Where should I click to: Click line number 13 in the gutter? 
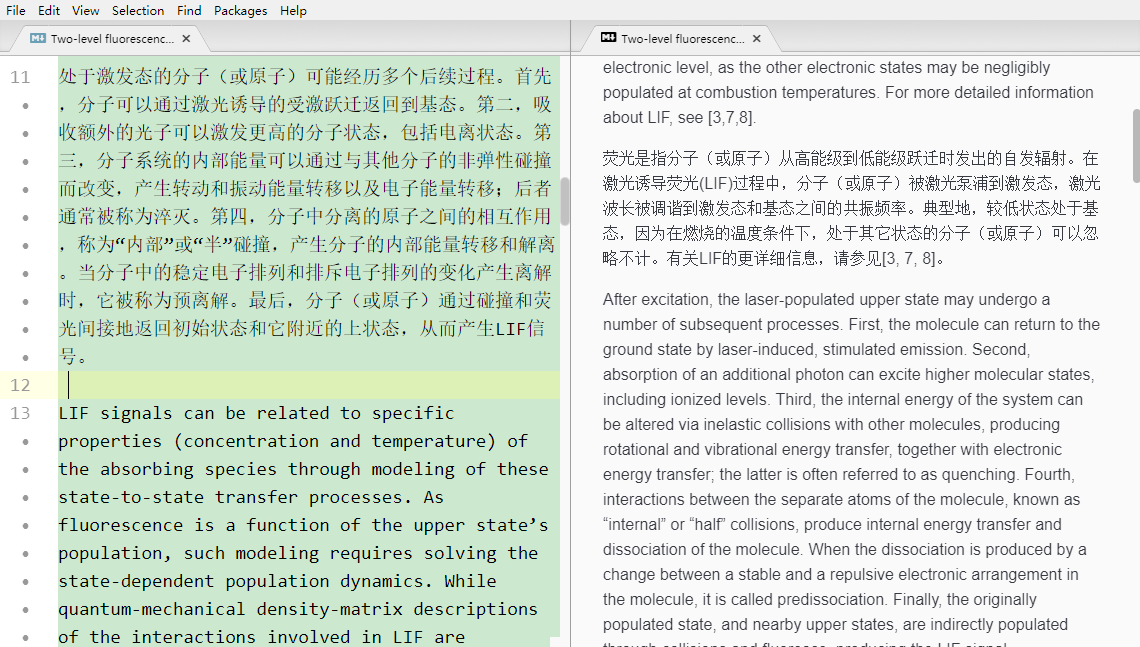[21, 412]
